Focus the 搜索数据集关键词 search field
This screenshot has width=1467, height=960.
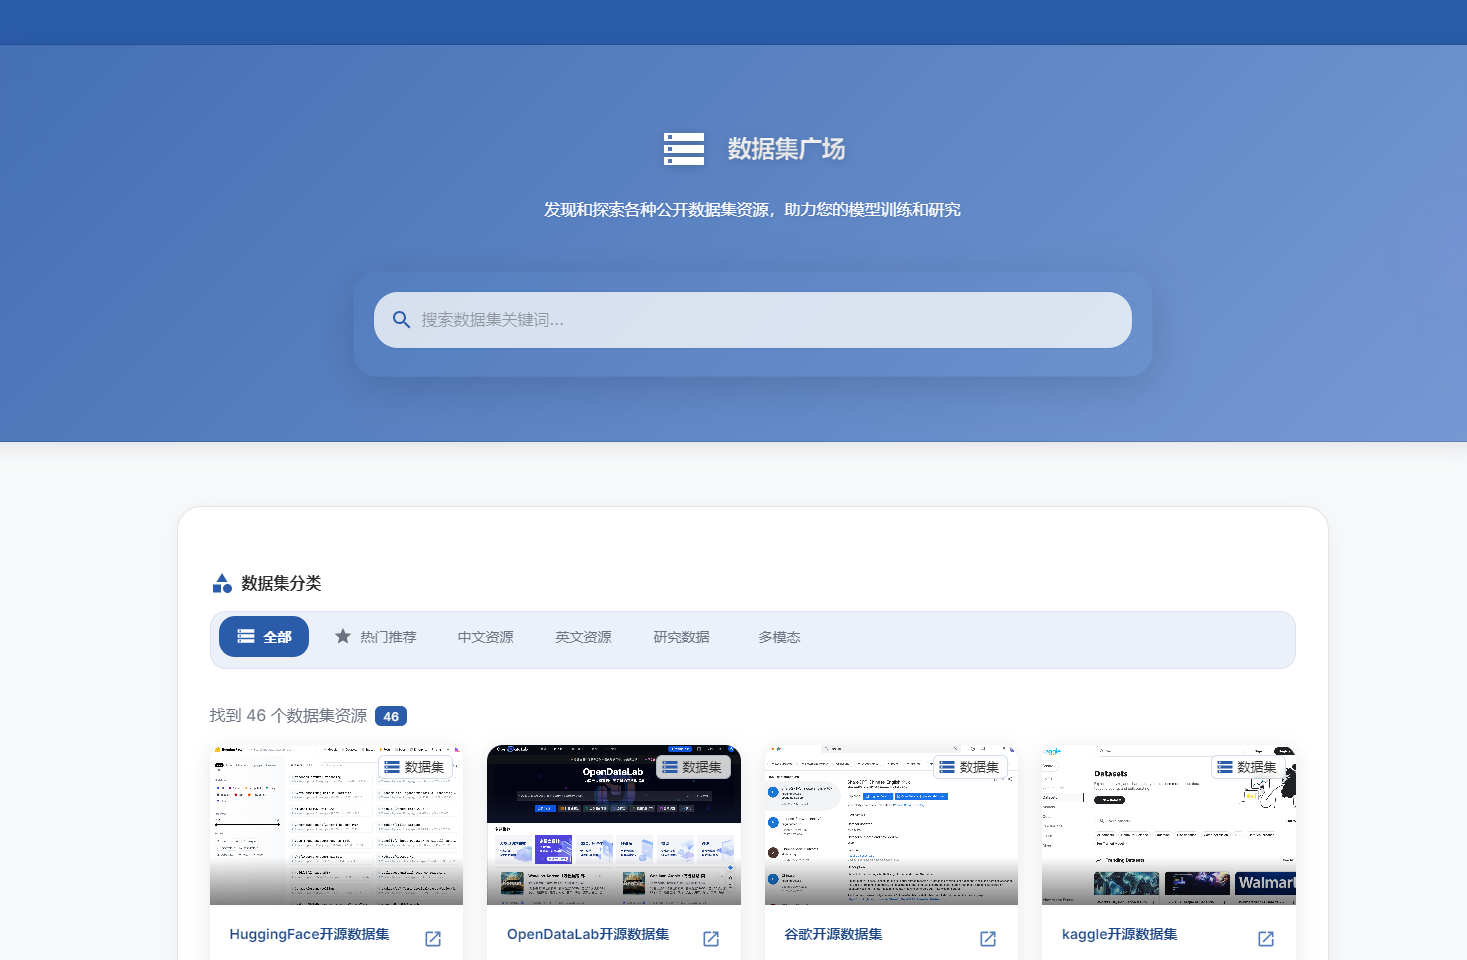[x=753, y=320]
